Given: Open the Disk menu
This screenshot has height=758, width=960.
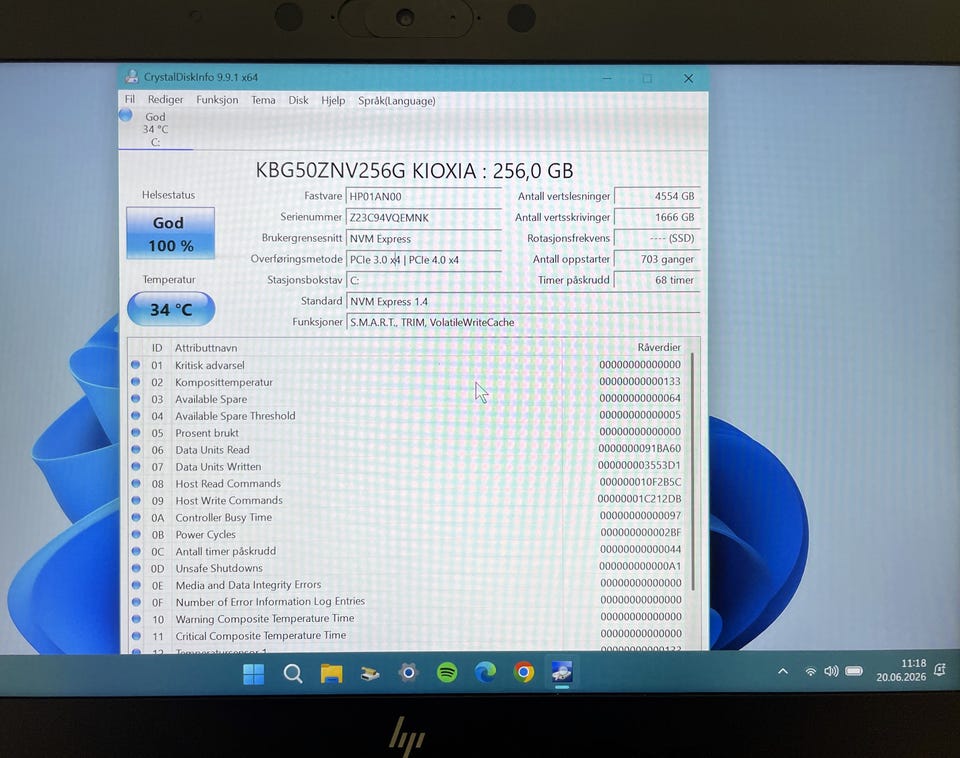Looking at the screenshot, I should tap(298, 100).
